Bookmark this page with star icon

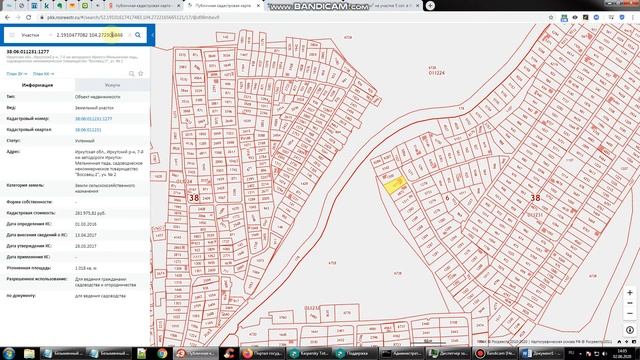pos(551,18)
